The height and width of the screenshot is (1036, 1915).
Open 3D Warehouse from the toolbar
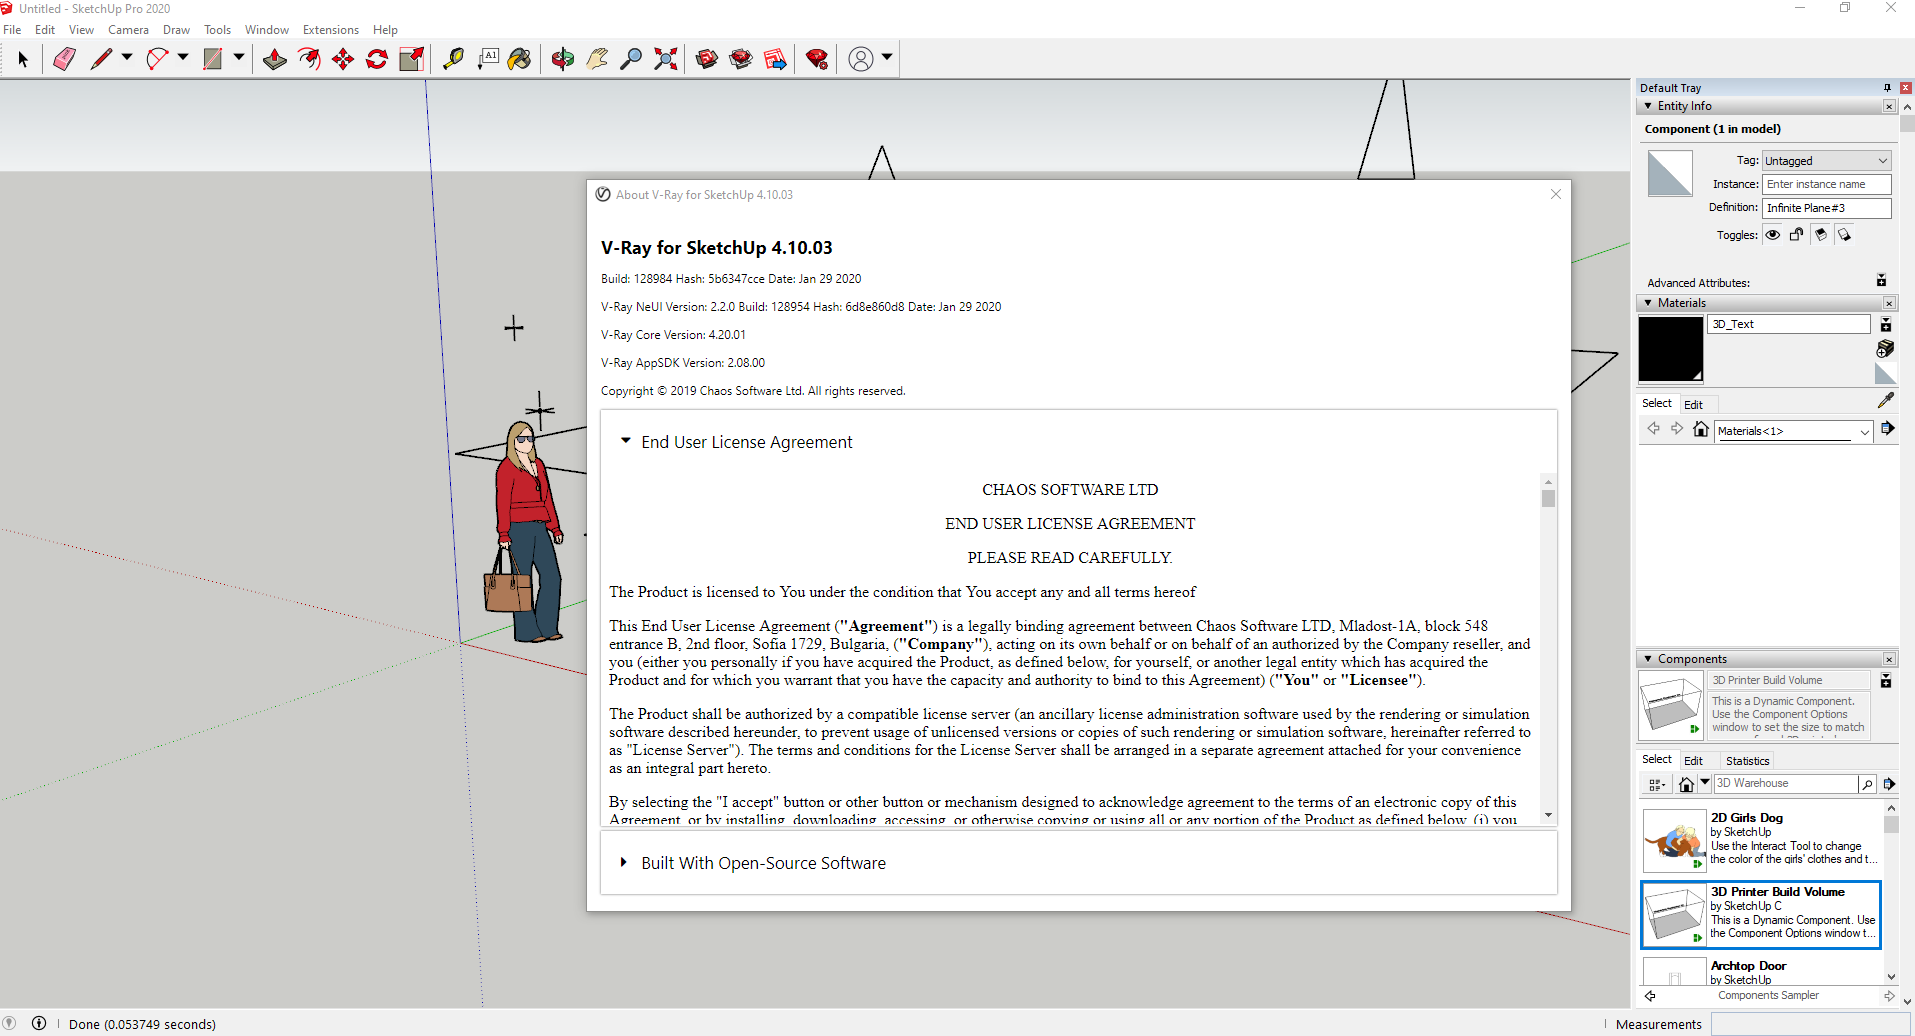click(x=707, y=60)
